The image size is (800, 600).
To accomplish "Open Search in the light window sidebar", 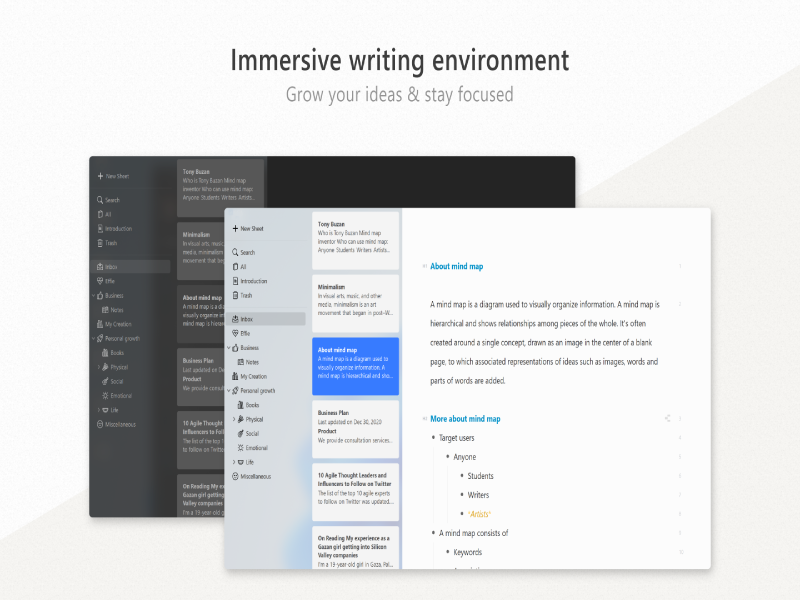I will coord(244,253).
